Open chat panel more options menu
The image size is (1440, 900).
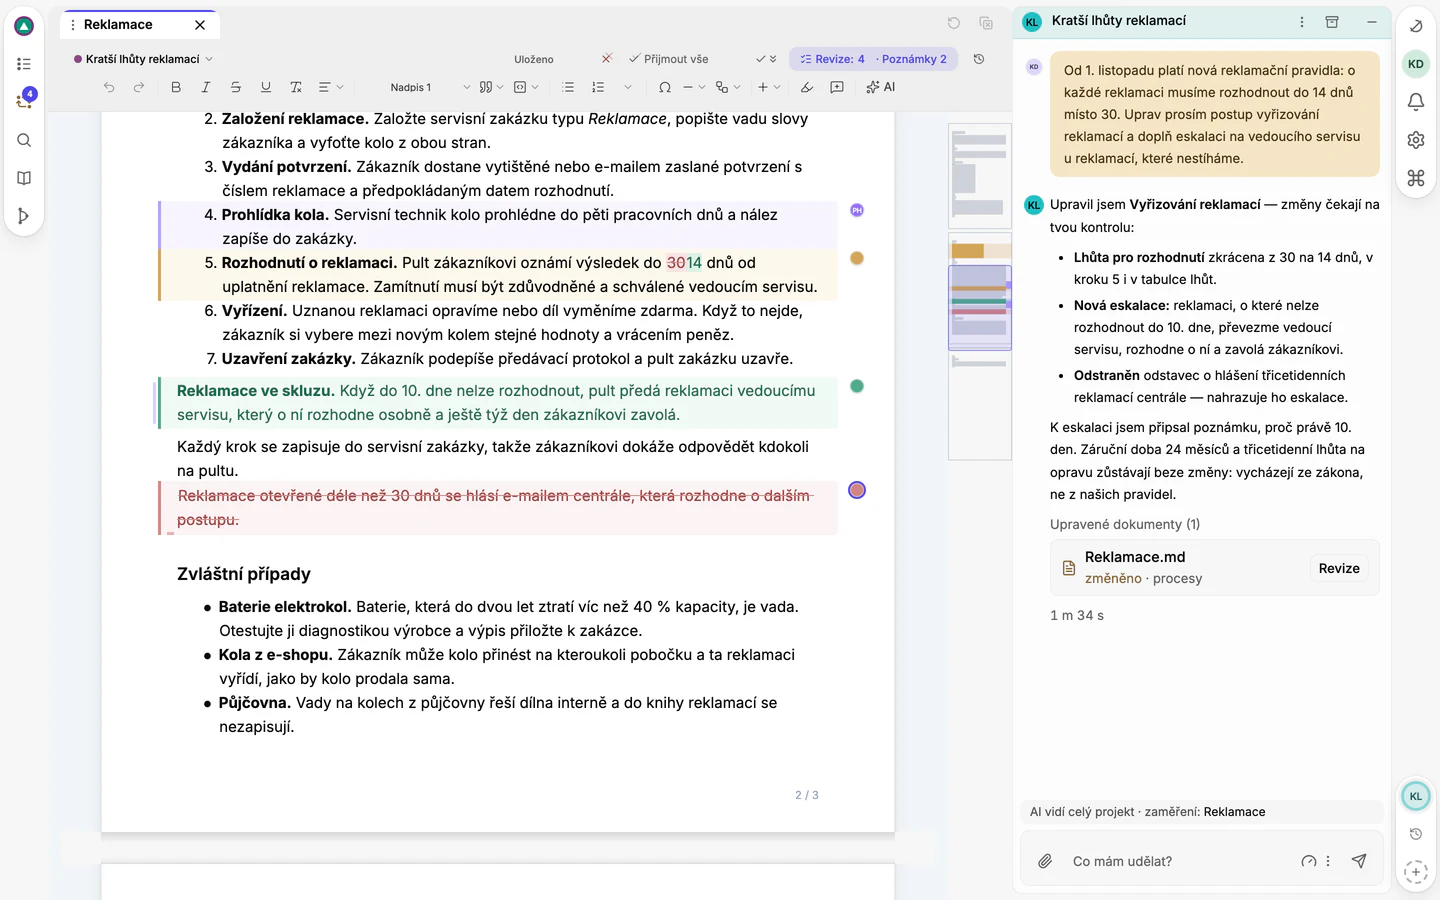(x=1302, y=21)
